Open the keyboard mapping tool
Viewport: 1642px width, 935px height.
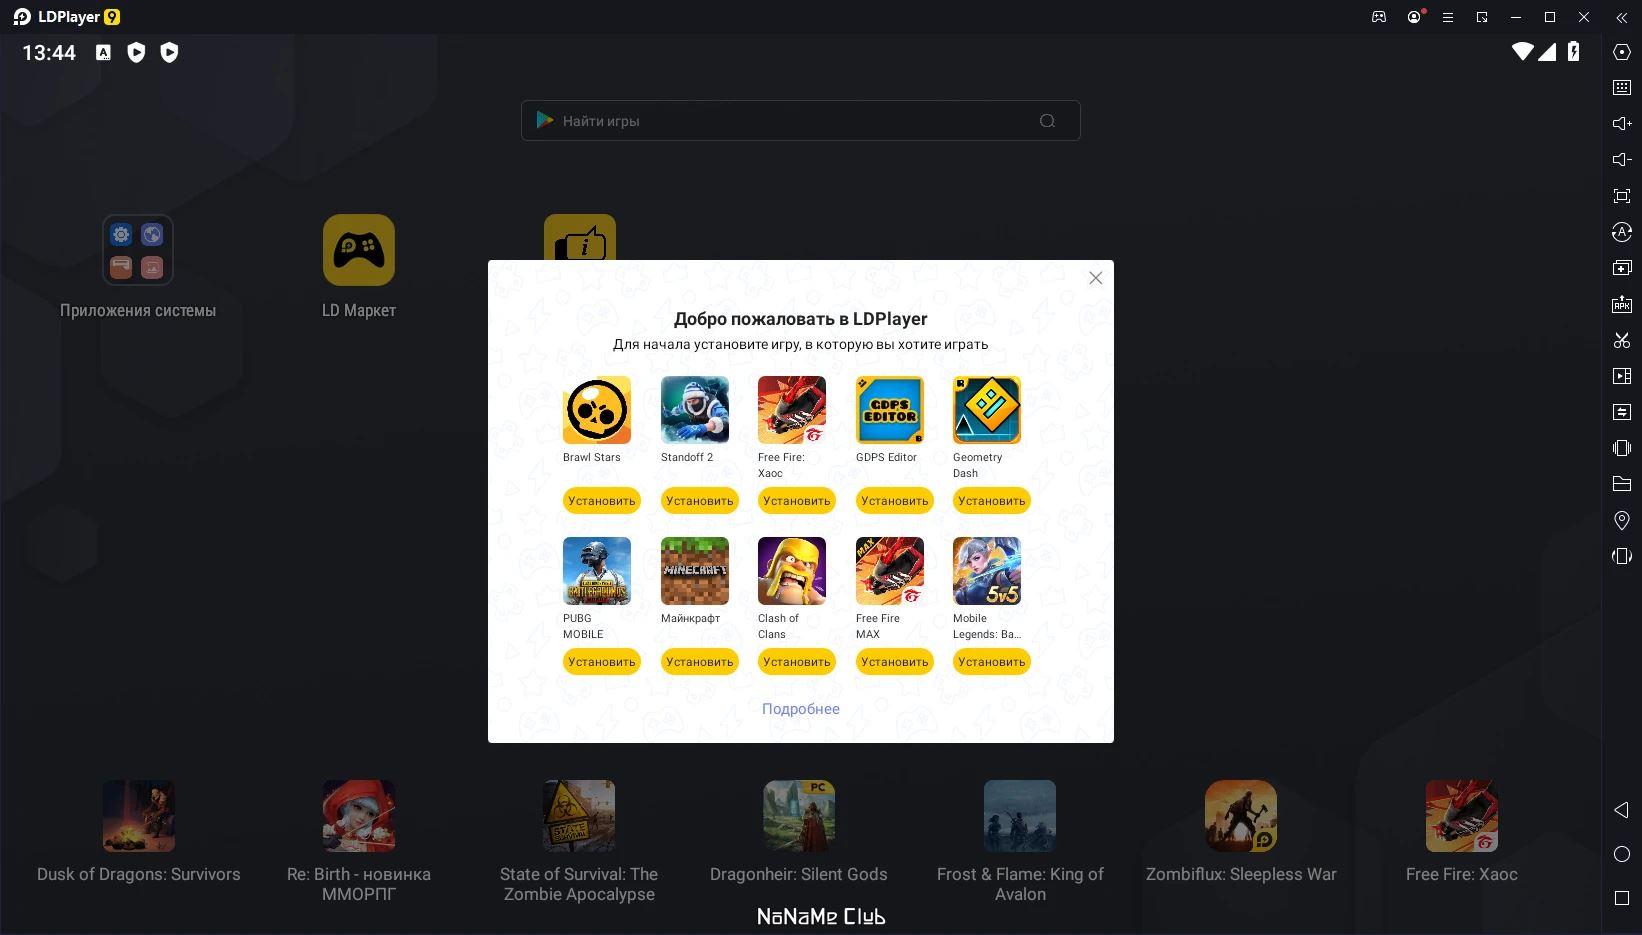point(1622,87)
